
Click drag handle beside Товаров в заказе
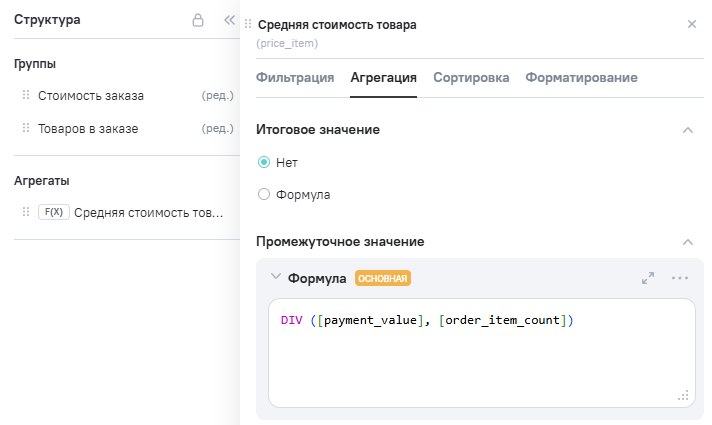[x=26, y=129]
